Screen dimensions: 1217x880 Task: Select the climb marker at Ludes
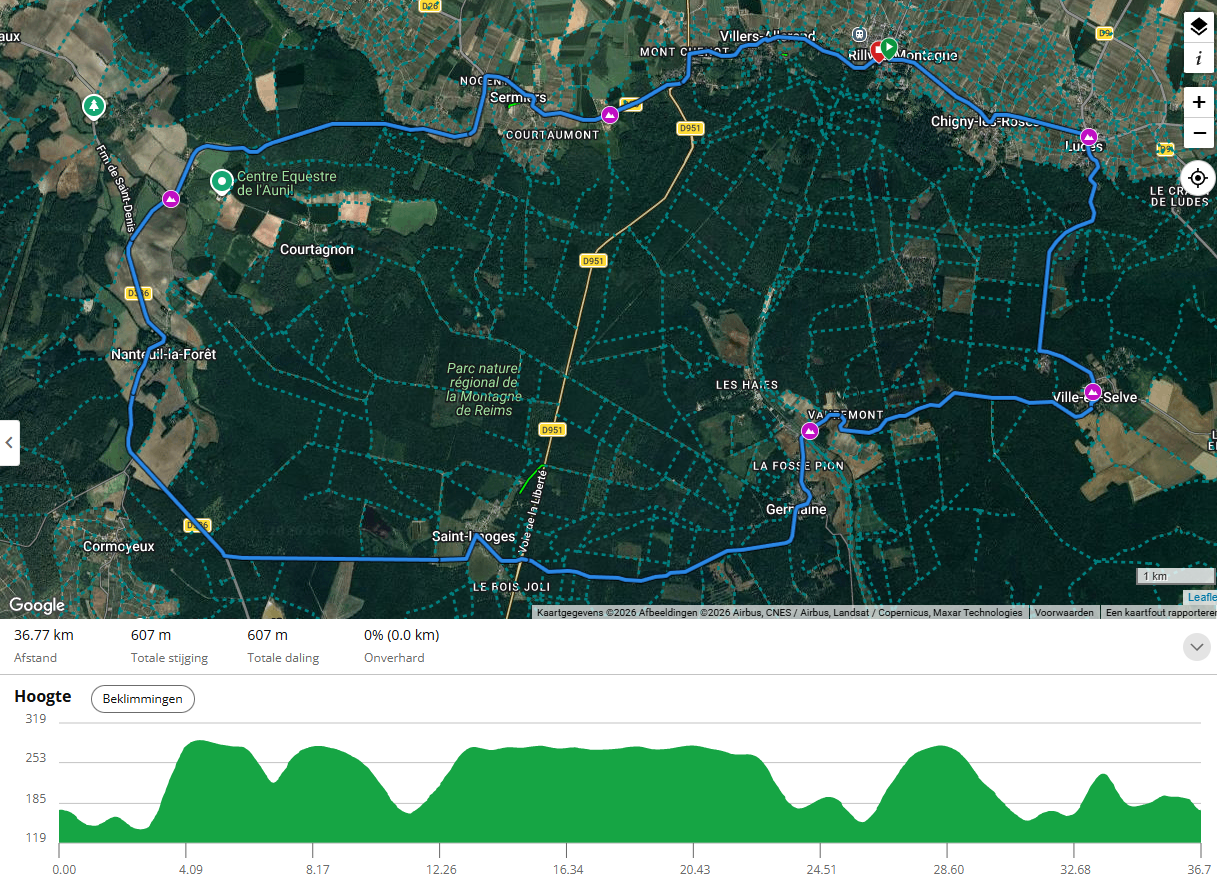(x=1089, y=136)
